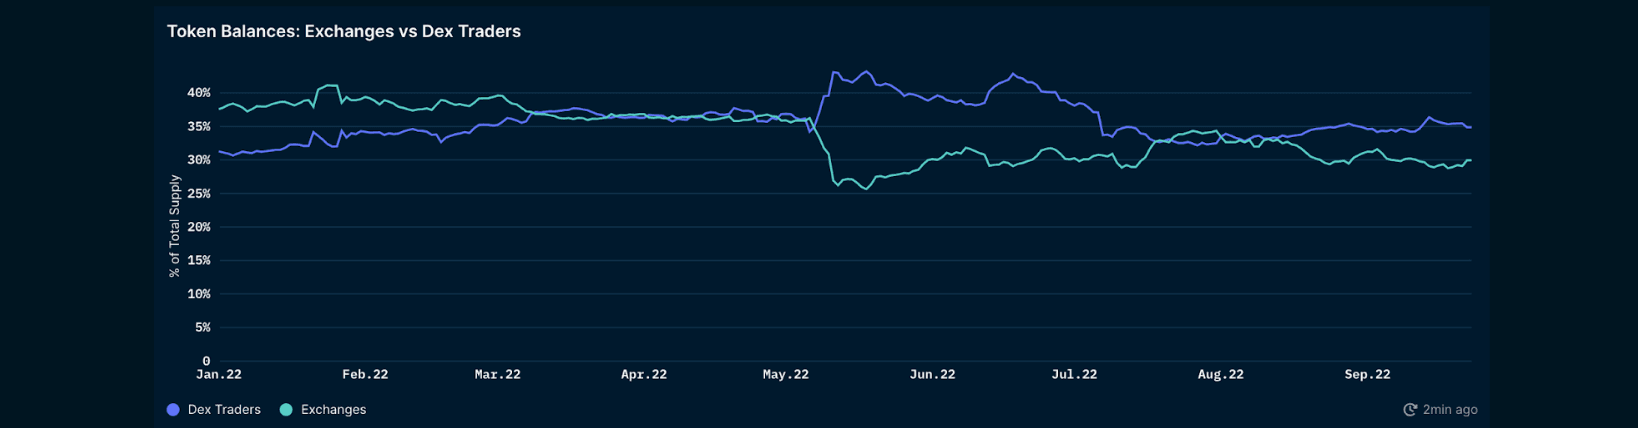Image resolution: width=1638 pixels, height=428 pixels.
Task: Click the '% of Total Supply' axis title
Action: pos(175,226)
